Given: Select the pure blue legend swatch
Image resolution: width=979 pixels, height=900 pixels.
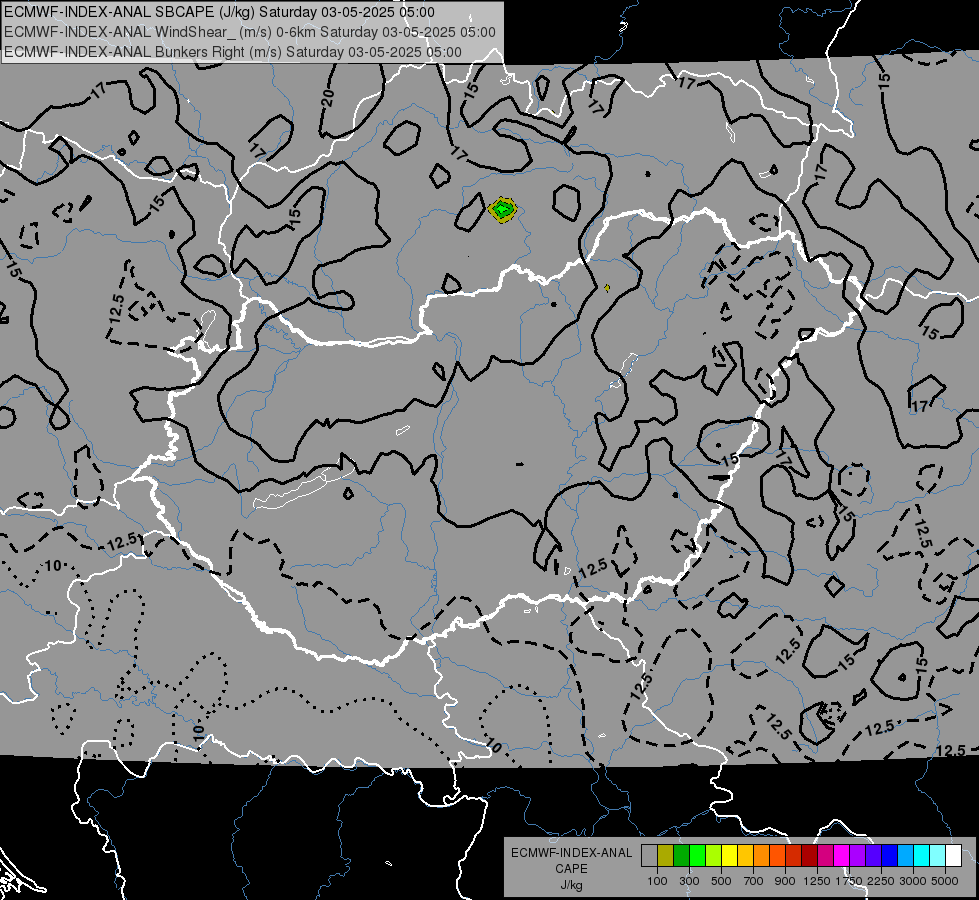Looking at the screenshot, I should point(889,855).
